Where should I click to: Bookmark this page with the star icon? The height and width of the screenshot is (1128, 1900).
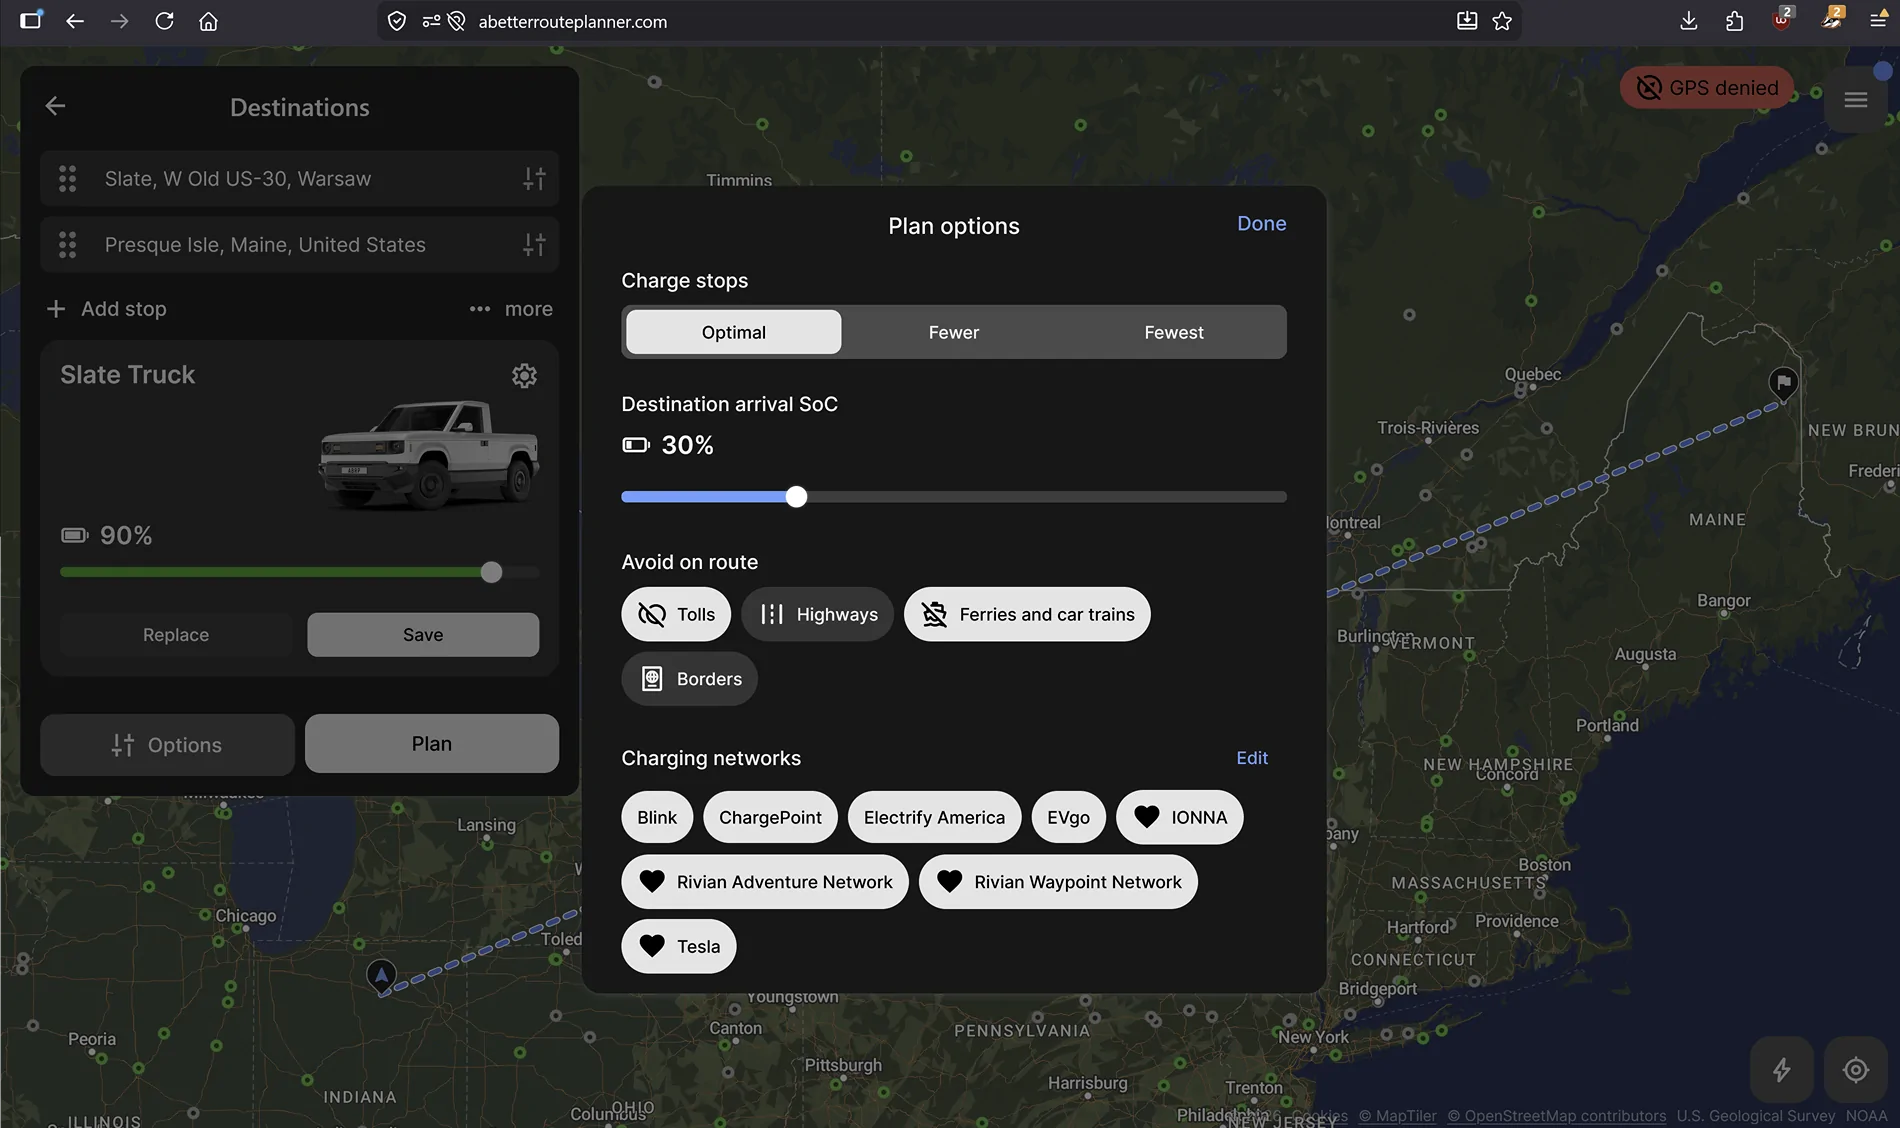tap(1502, 21)
